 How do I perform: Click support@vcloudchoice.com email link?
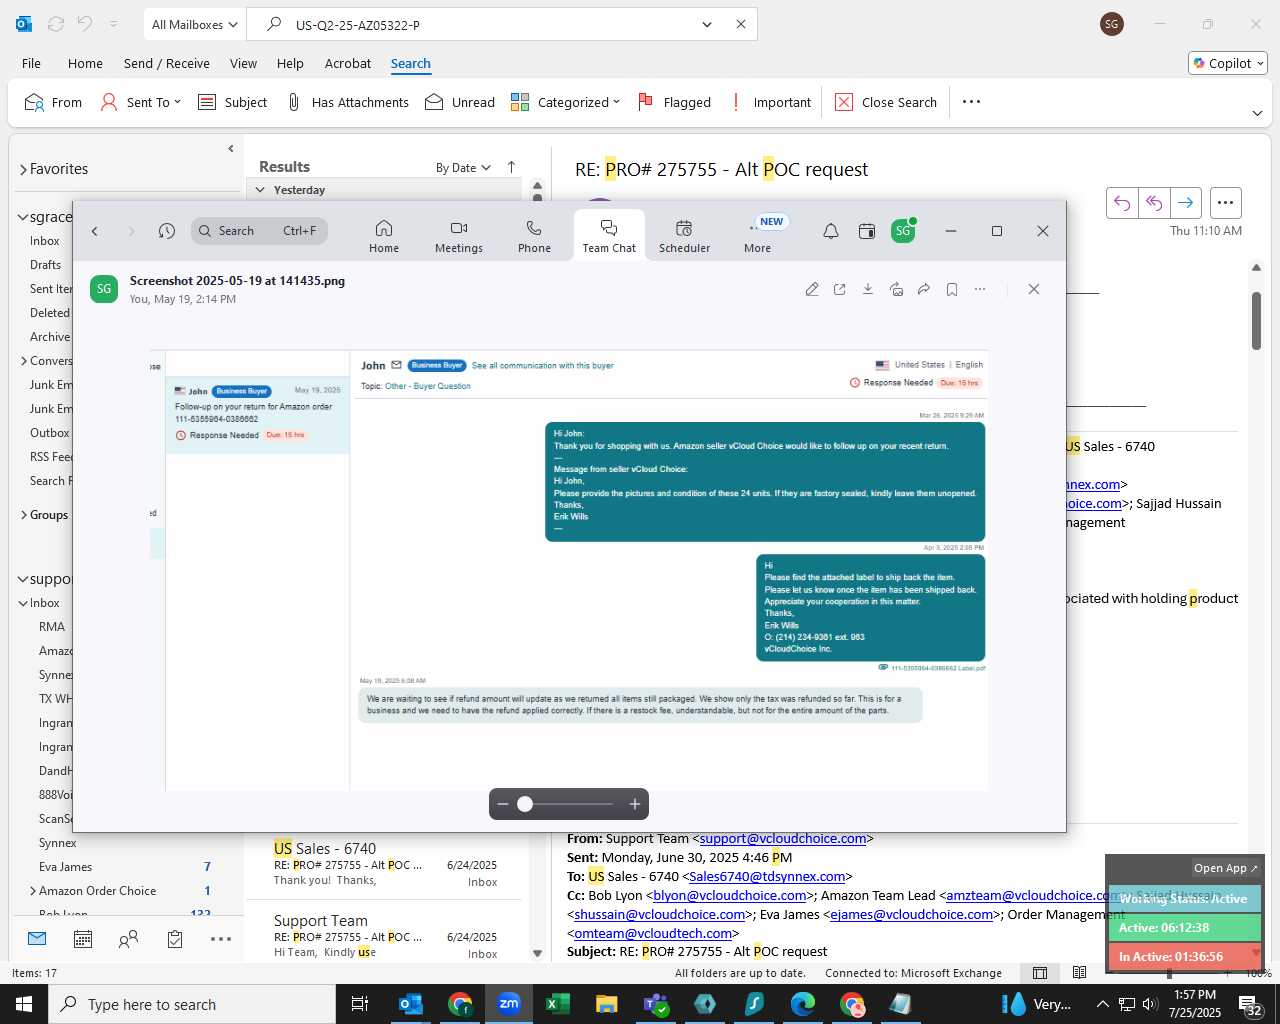783,838
